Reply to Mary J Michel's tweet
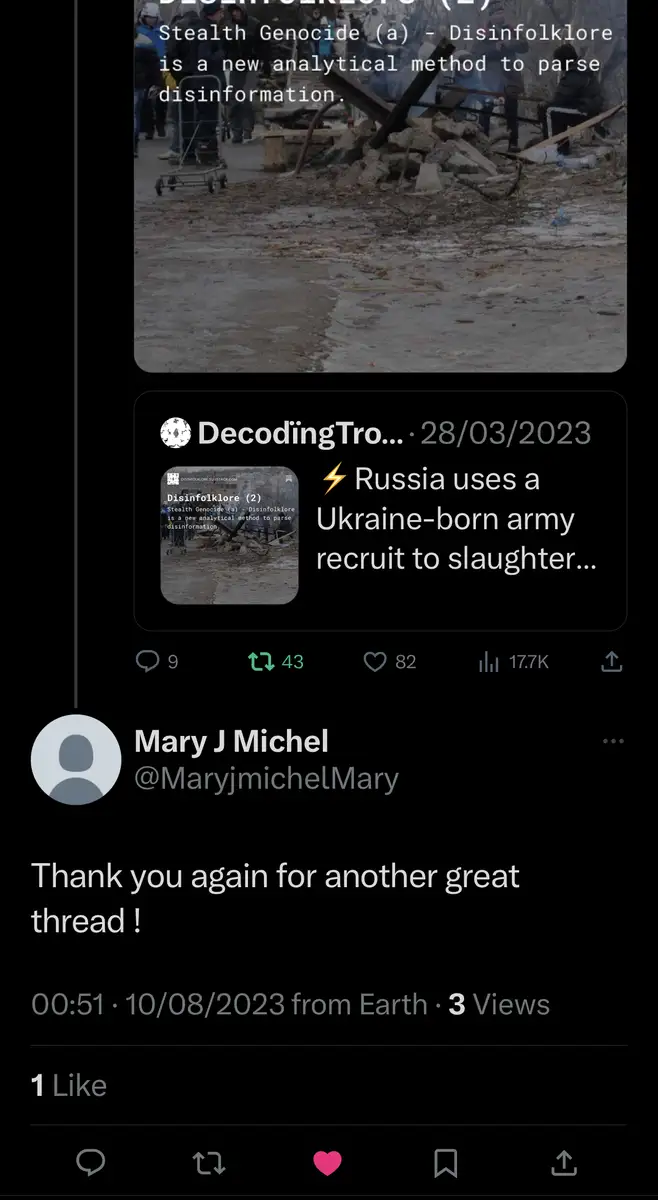The width and height of the screenshot is (658, 1200). [x=92, y=1162]
